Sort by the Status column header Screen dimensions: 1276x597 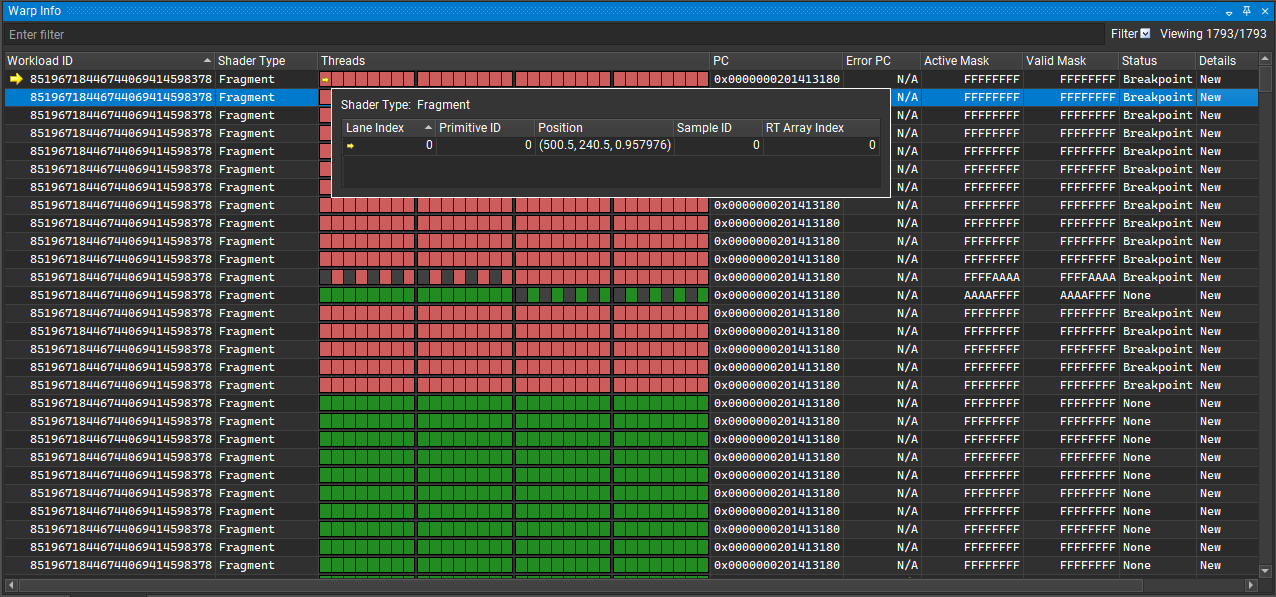(x=1140, y=60)
